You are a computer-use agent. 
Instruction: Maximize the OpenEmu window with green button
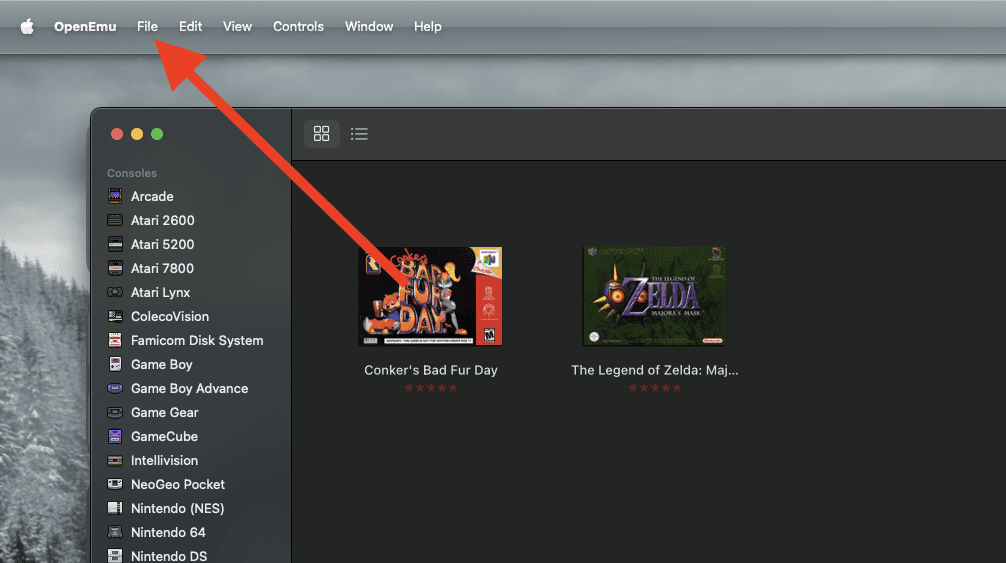[x=157, y=134]
